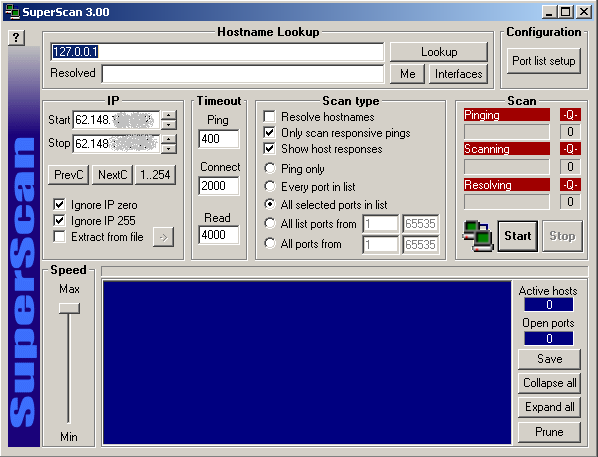Viewport: 598px width, 457px height.
Task: Open Port list setup configuration
Action: [544, 61]
